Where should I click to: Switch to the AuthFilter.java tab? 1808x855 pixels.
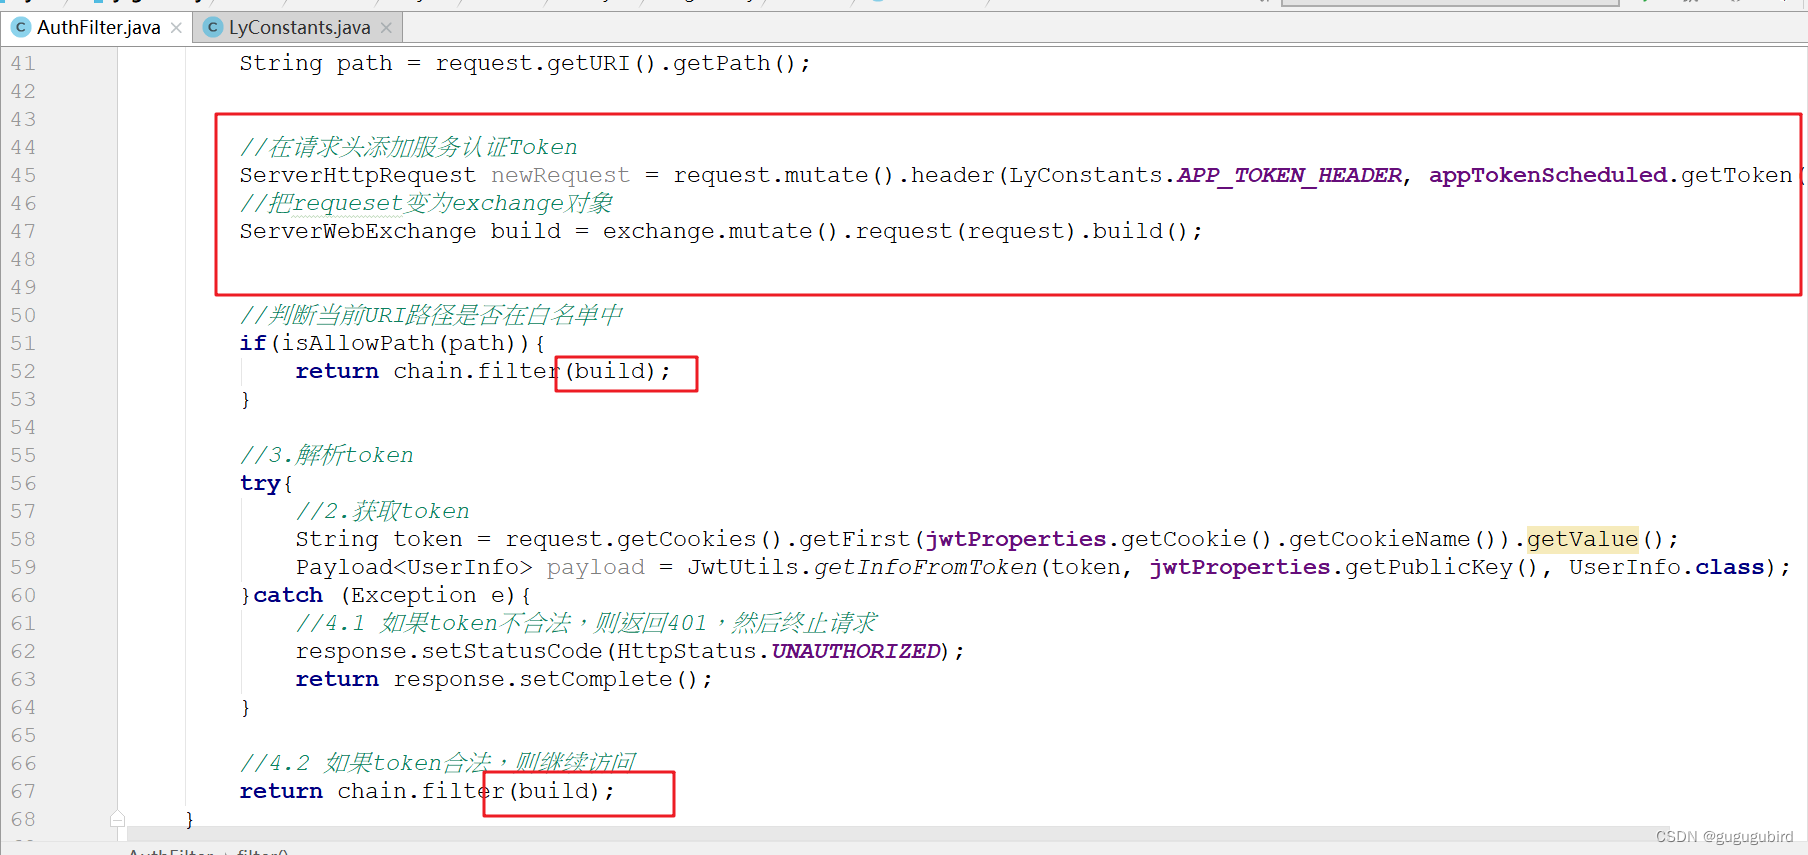point(98,27)
